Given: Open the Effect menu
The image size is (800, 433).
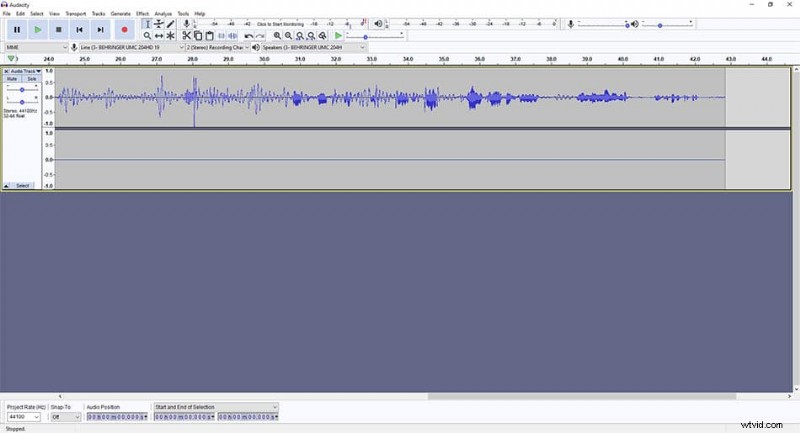Looking at the screenshot, I should pos(142,14).
